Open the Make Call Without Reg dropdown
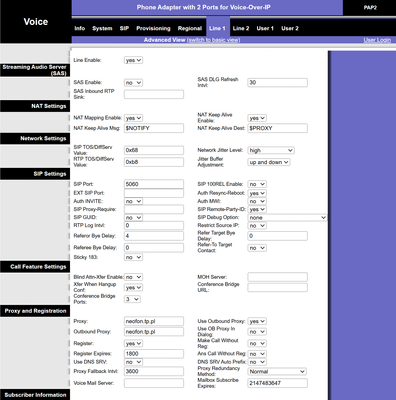The height and width of the screenshot is (400, 396). [x=257, y=343]
